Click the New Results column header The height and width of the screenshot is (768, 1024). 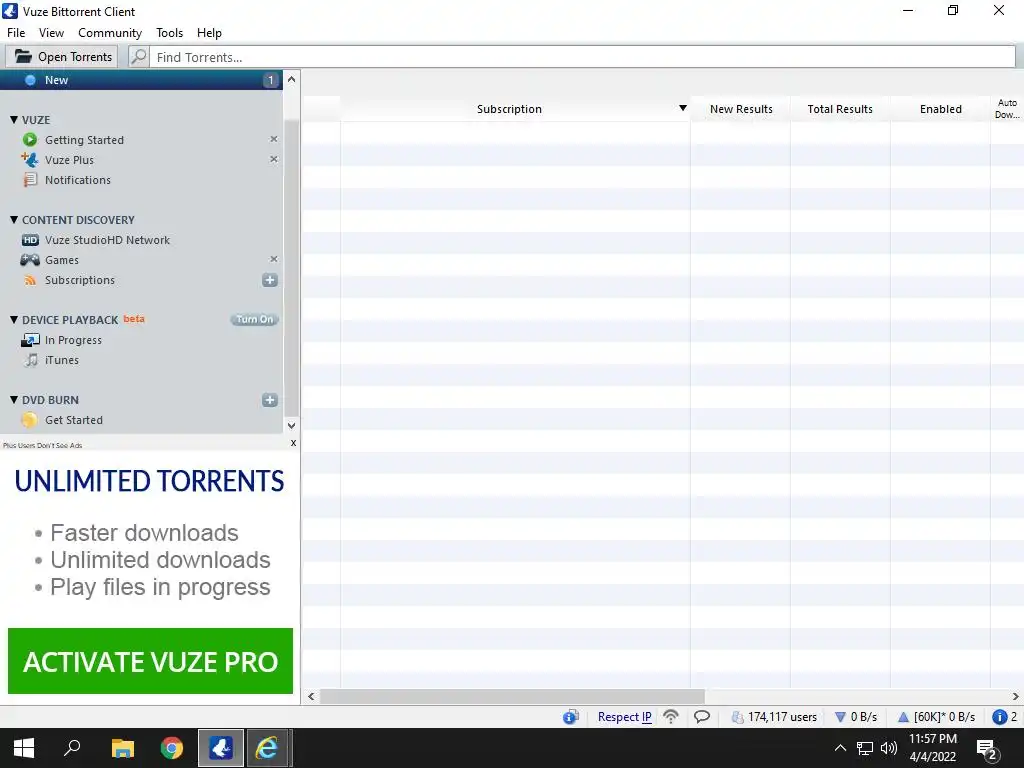(741, 109)
